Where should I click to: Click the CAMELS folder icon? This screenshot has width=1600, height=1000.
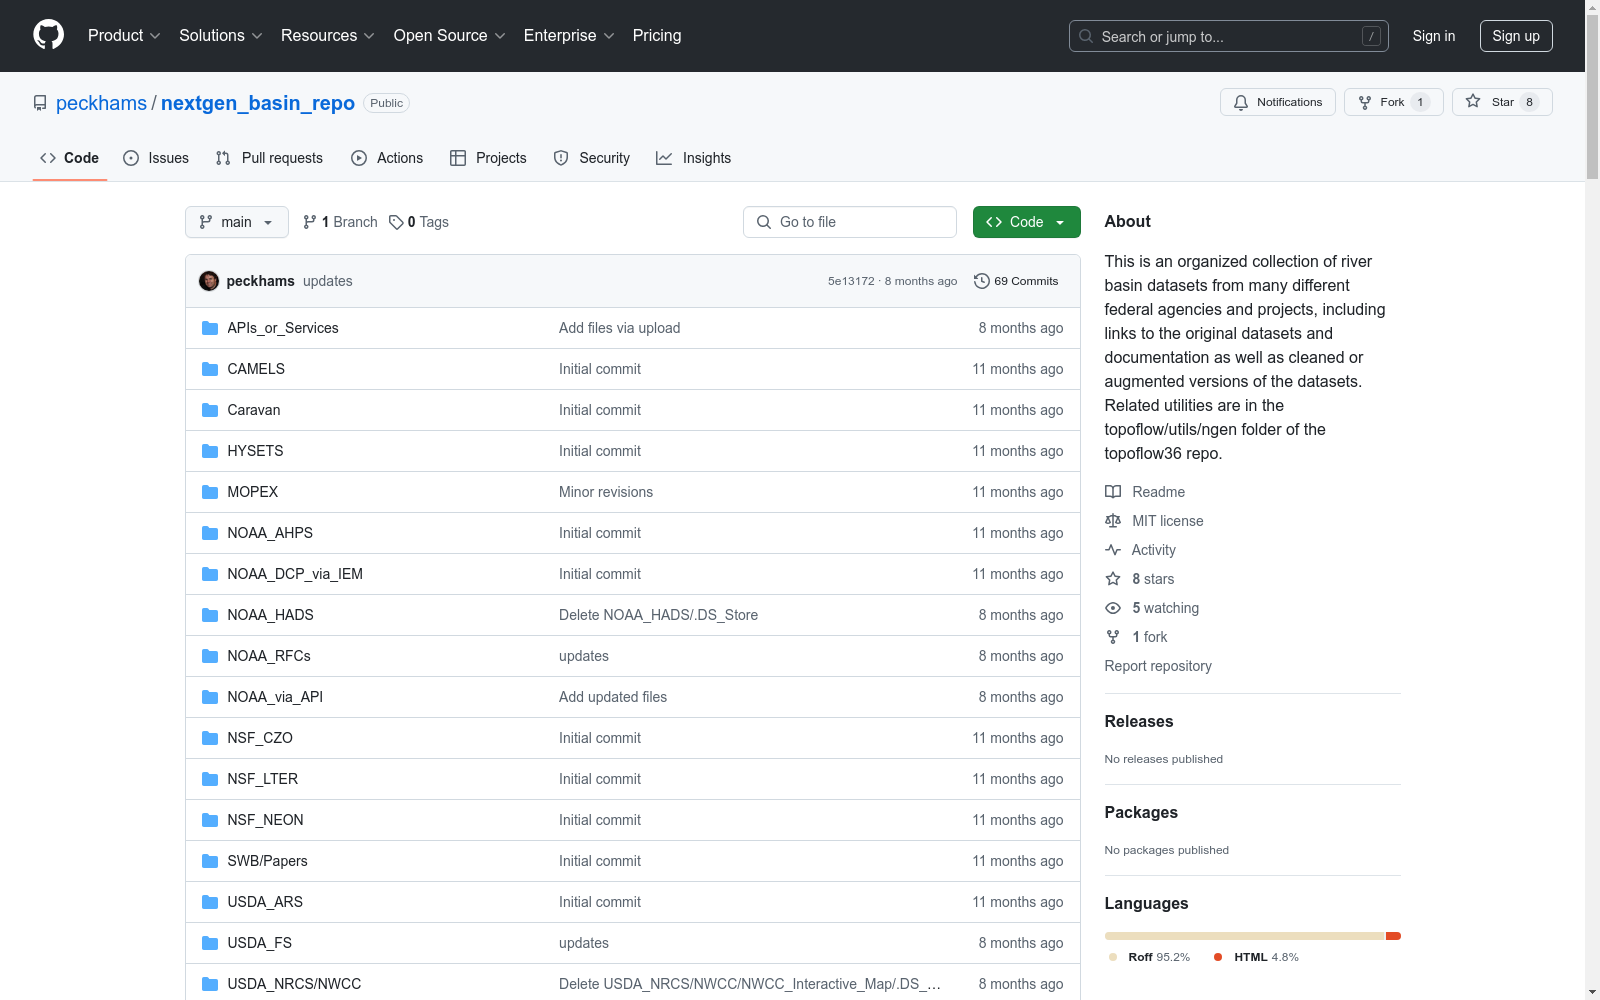click(210, 369)
